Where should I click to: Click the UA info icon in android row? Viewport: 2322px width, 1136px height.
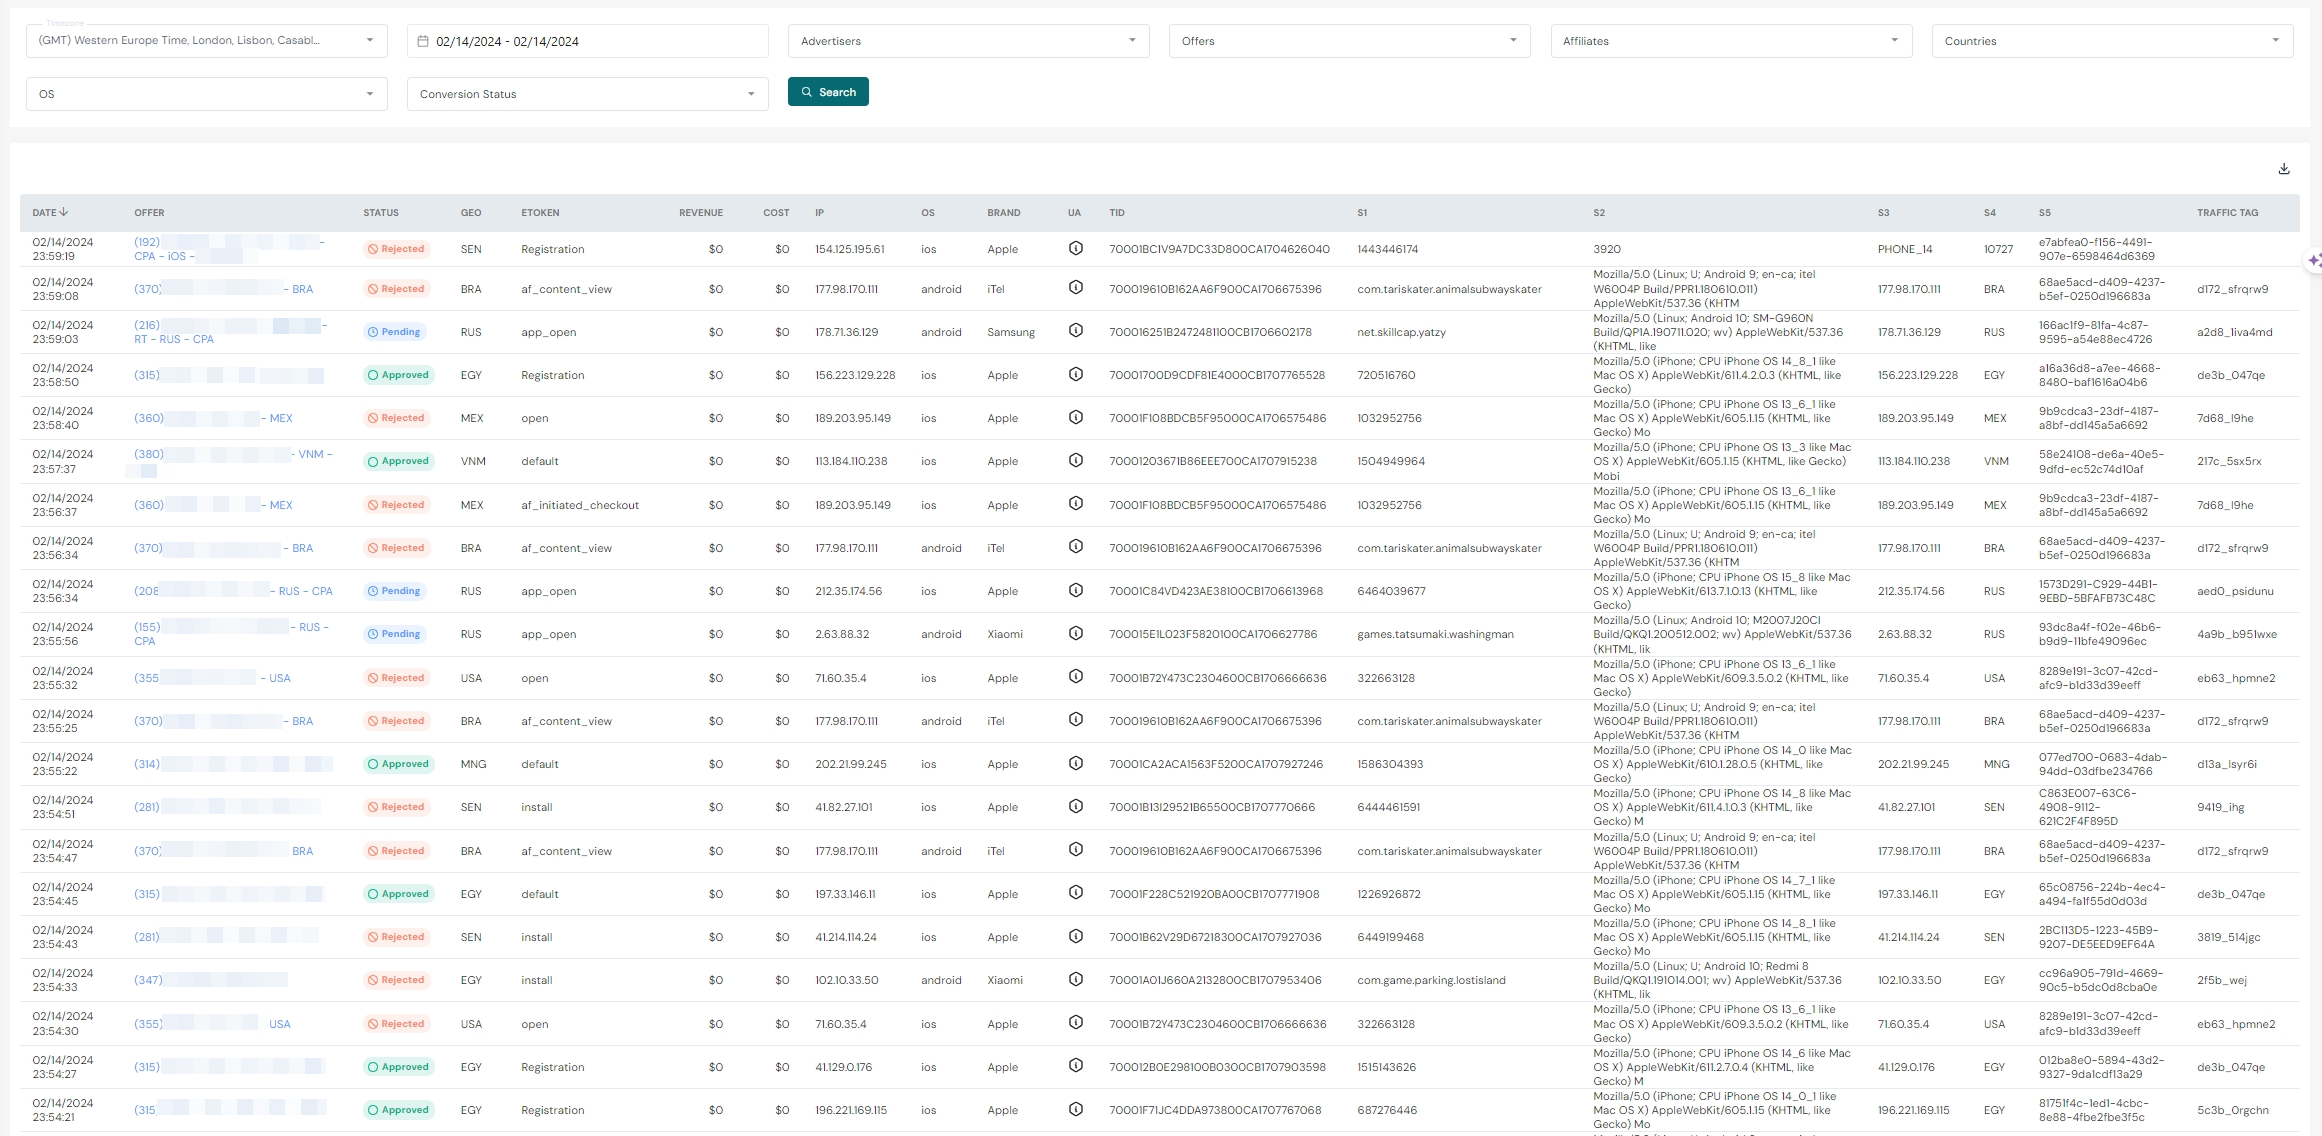pyautogui.click(x=1072, y=287)
